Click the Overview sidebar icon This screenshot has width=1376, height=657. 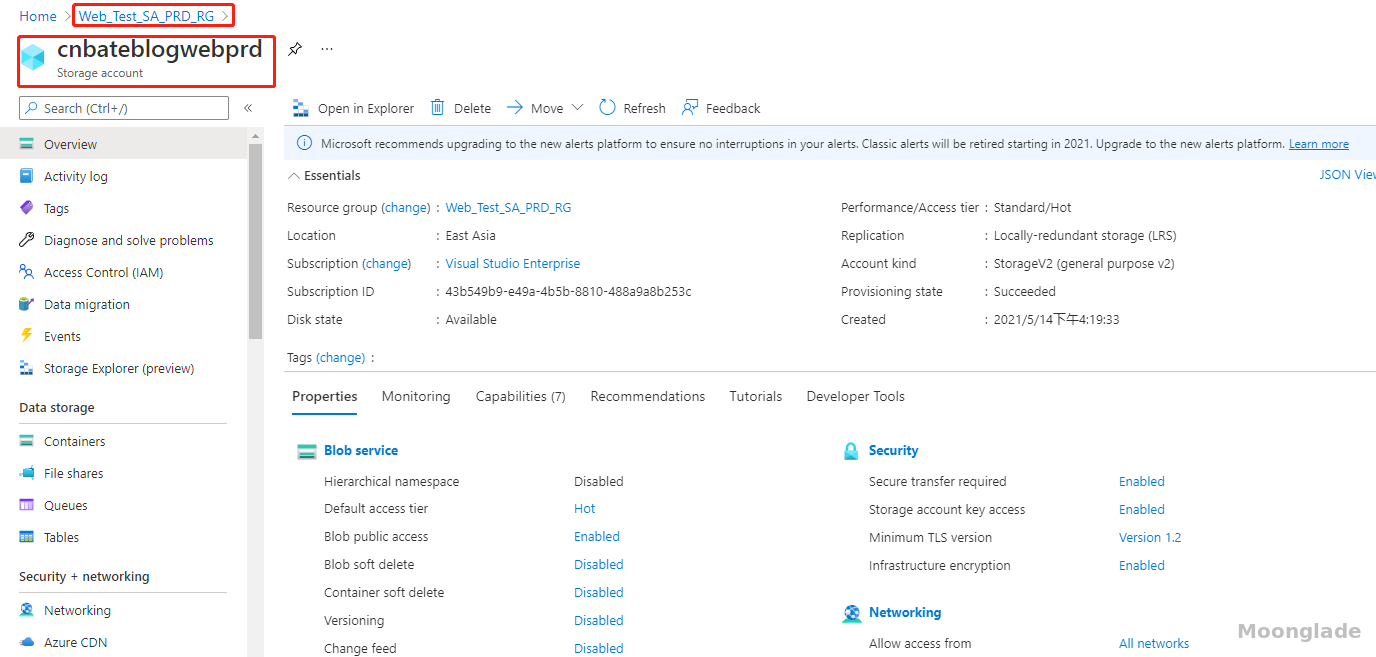27,144
